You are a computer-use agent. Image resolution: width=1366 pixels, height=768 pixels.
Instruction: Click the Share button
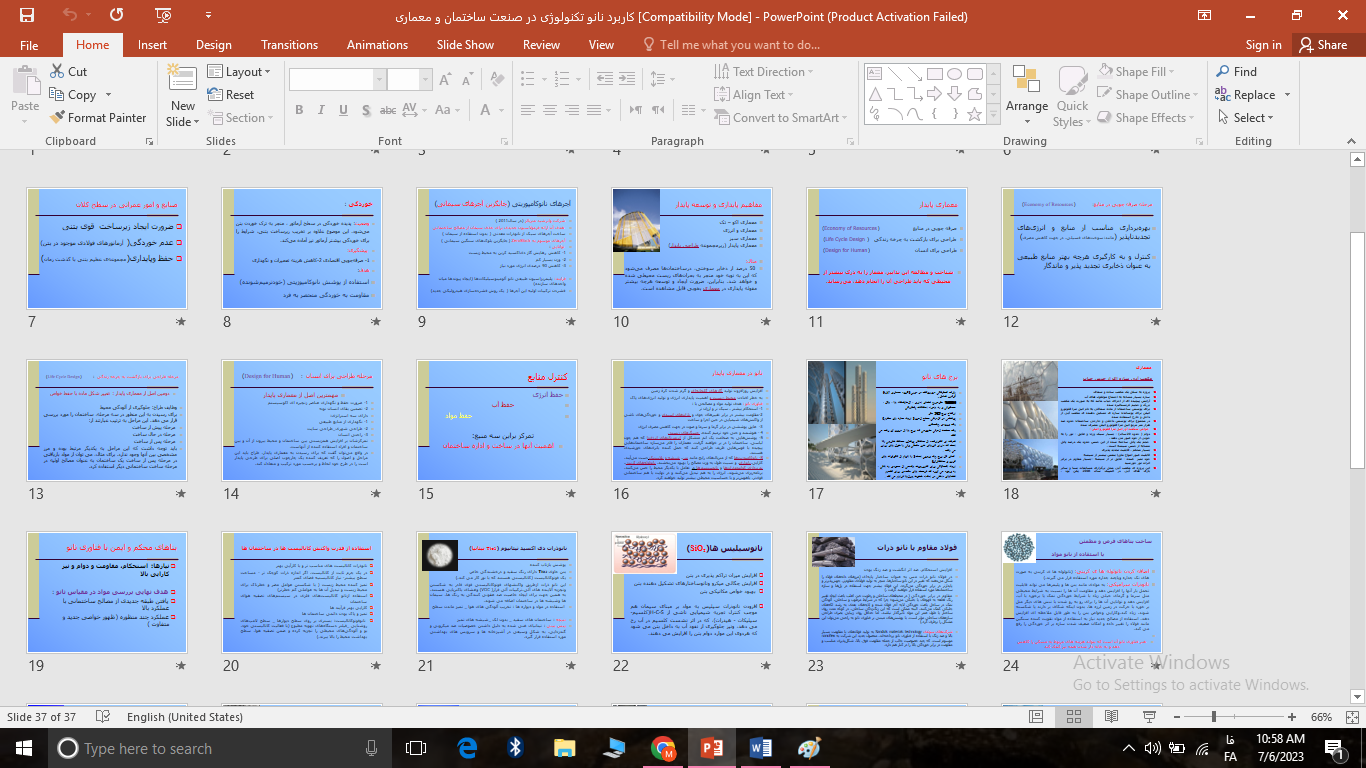pyautogui.click(x=1322, y=45)
